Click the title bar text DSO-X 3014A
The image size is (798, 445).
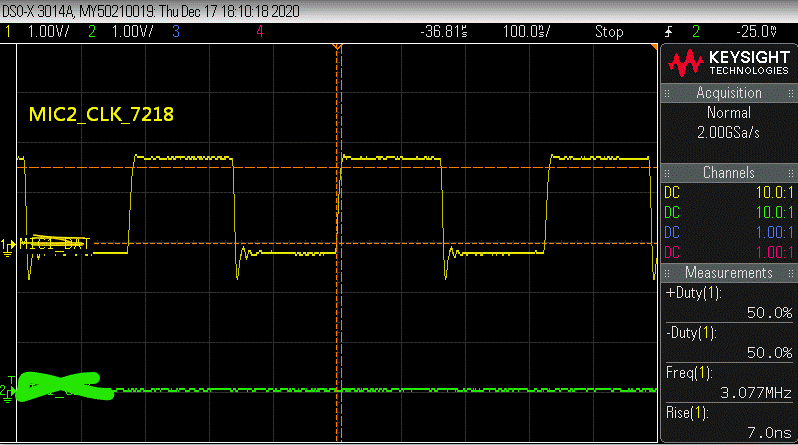(x=39, y=11)
